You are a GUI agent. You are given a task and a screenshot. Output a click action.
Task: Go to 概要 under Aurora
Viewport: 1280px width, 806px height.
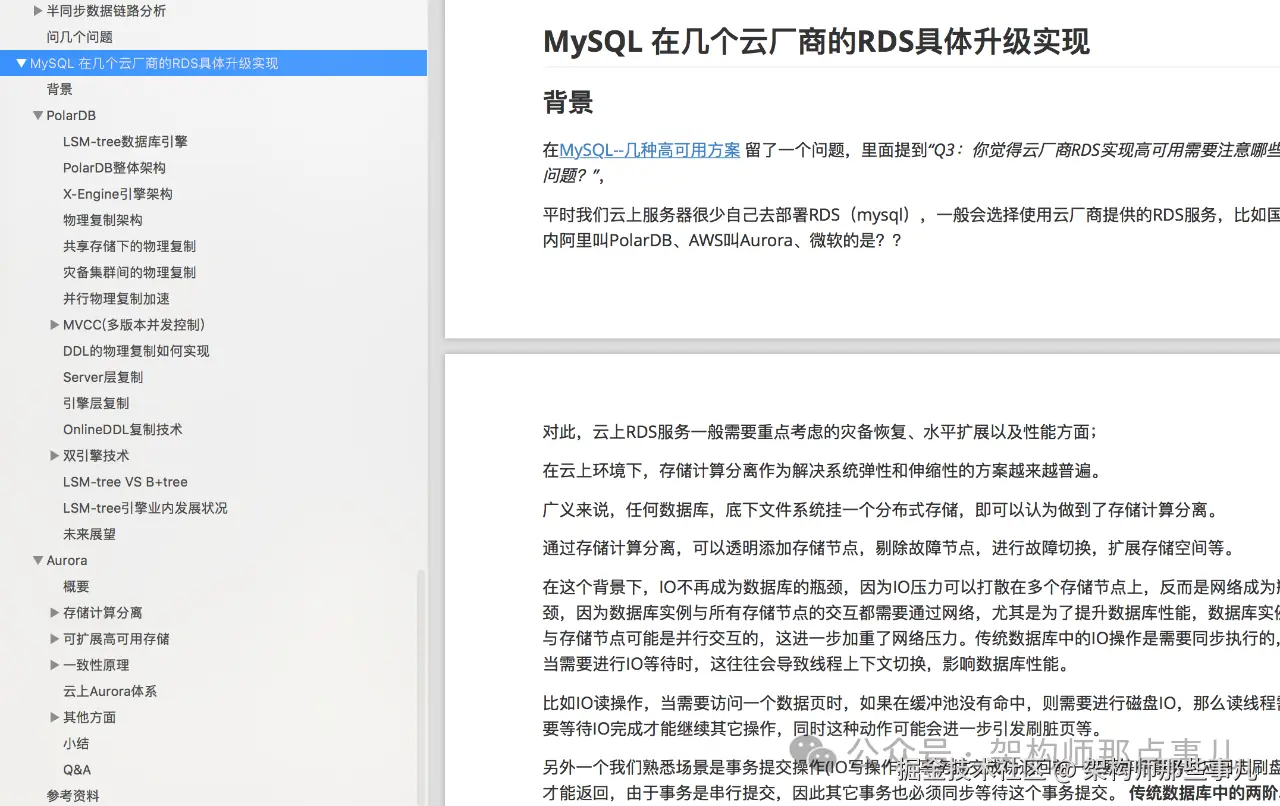[76, 586]
